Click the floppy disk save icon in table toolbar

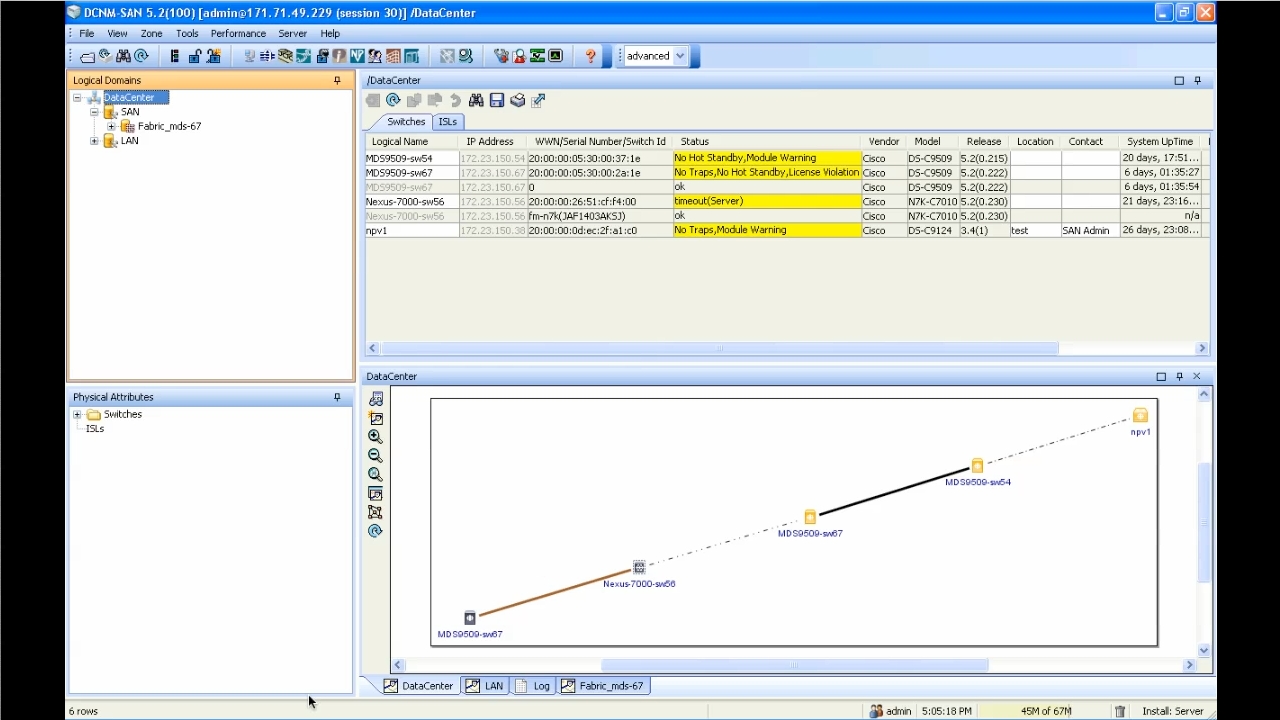click(x=497, y=100)
